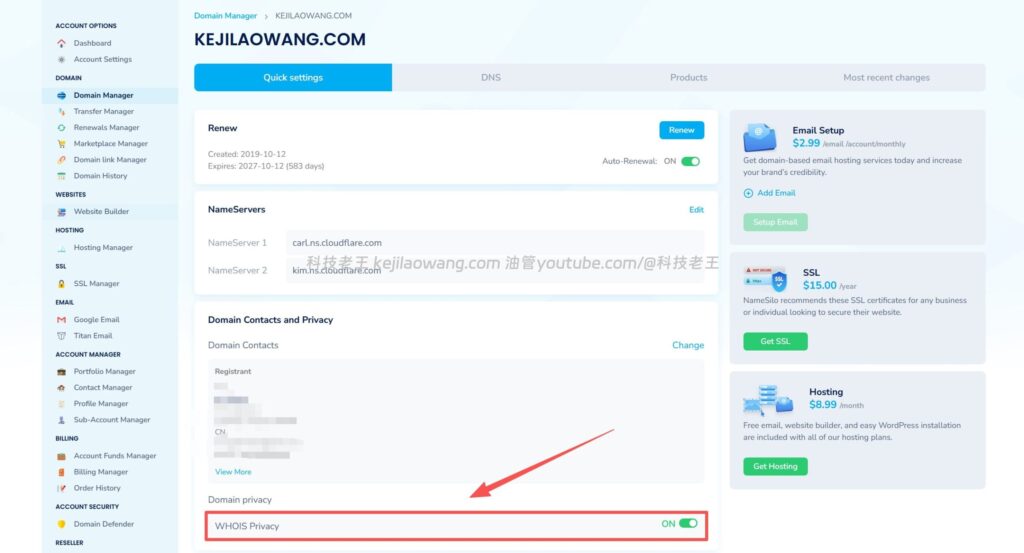Image resolution: width=1024 pixels, height=553 pixels.
Task: Click the Sub-Account Manager icon
Action: 61,420
